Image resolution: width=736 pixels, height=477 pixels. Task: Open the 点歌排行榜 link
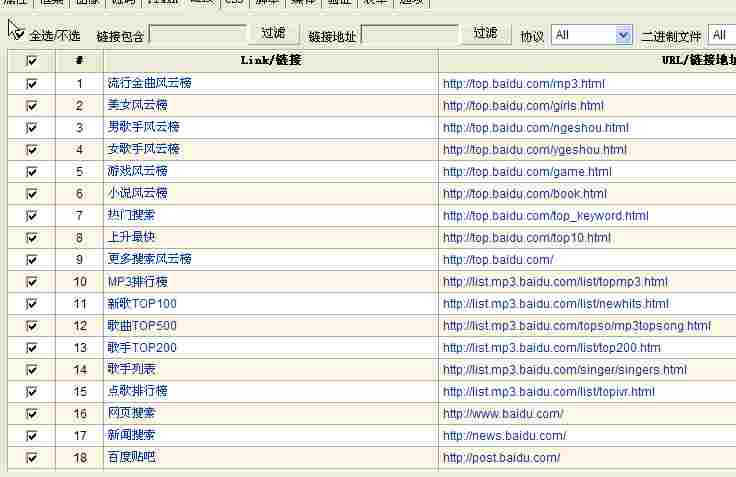pyautogui.click(x=138, y=391)
